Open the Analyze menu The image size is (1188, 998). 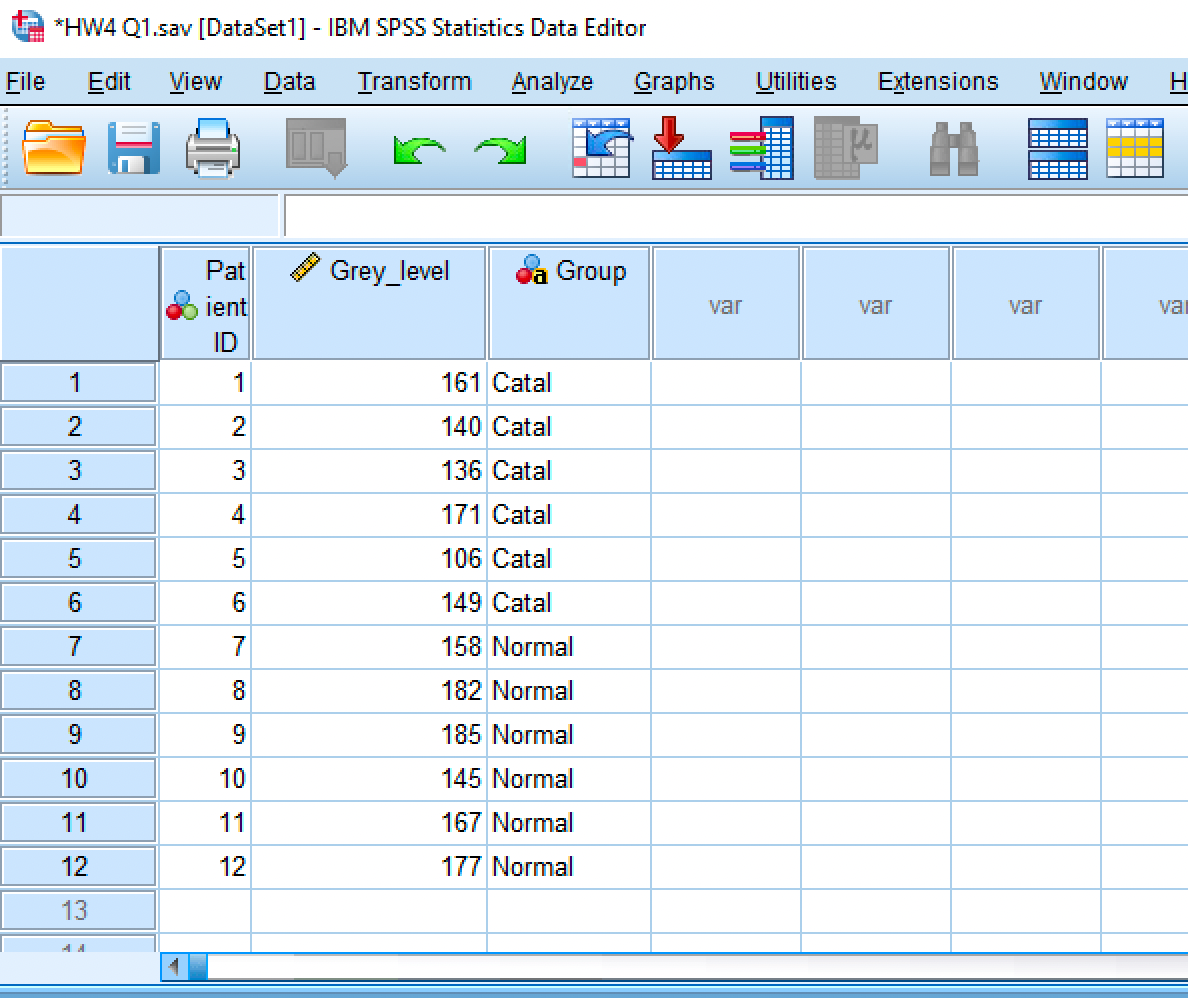coord(552,81)
